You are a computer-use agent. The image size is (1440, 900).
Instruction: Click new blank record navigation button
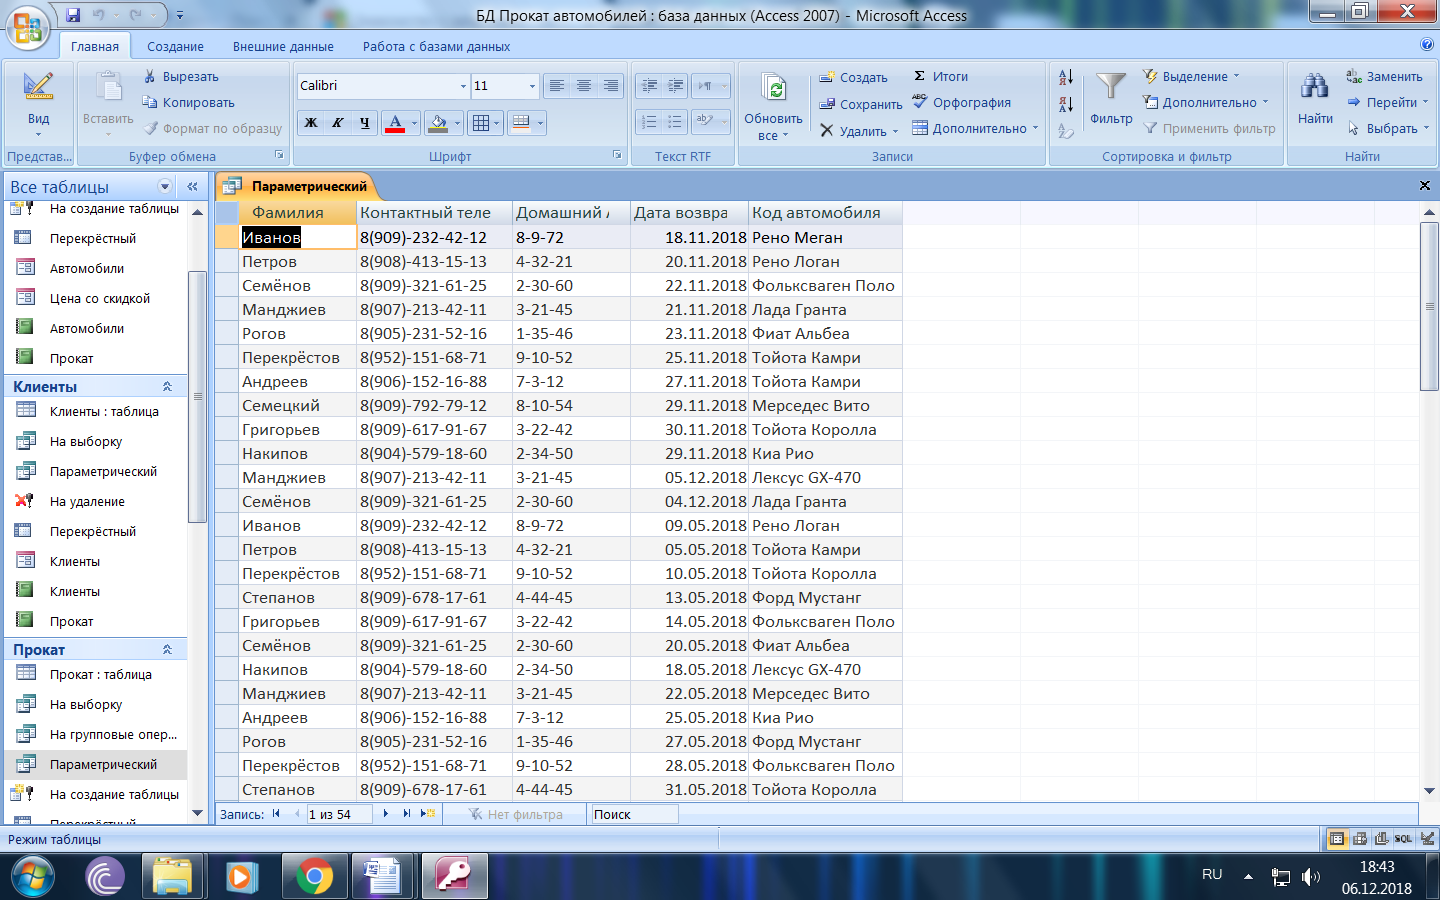[428, 814]
